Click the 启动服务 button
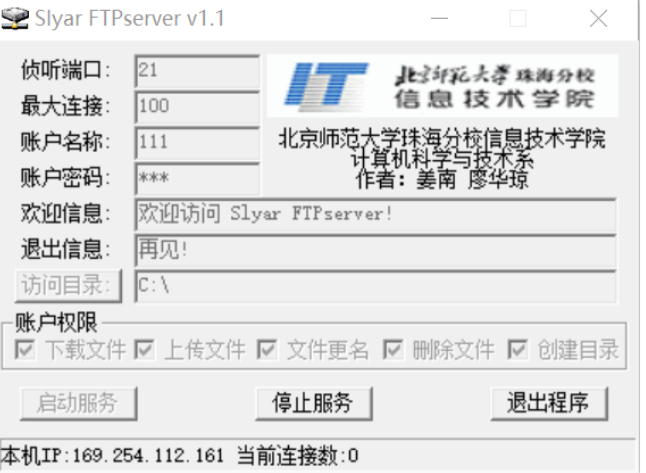This screenshot has height=473, width=646. pyautogui.click(x=78, y=403)
